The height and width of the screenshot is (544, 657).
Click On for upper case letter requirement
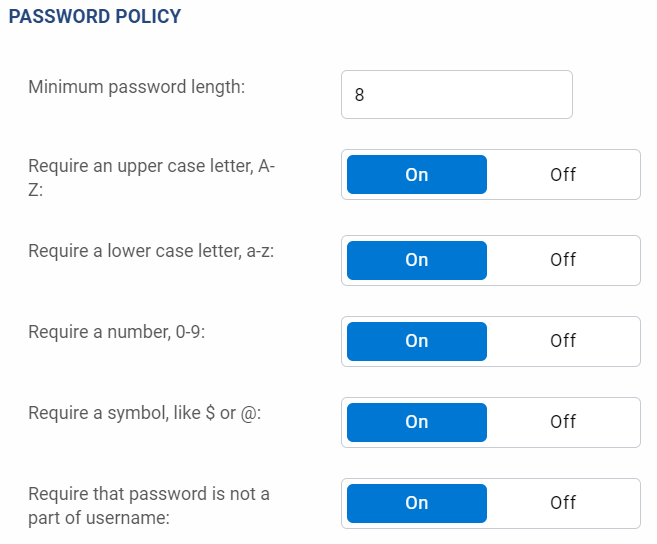[x=416, y=175]
